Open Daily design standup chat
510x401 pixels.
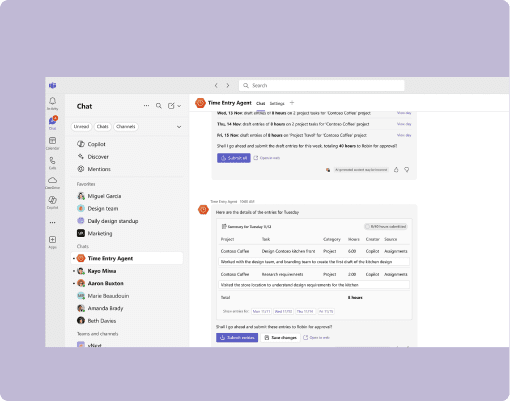click(x=127, y=221)
